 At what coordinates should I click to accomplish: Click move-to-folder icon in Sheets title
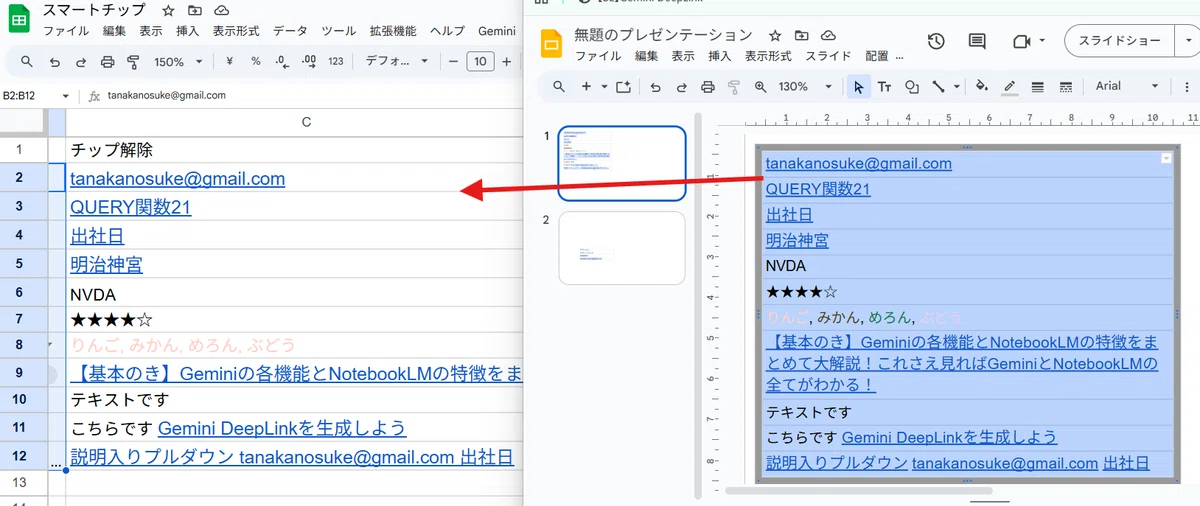point(194,10)
